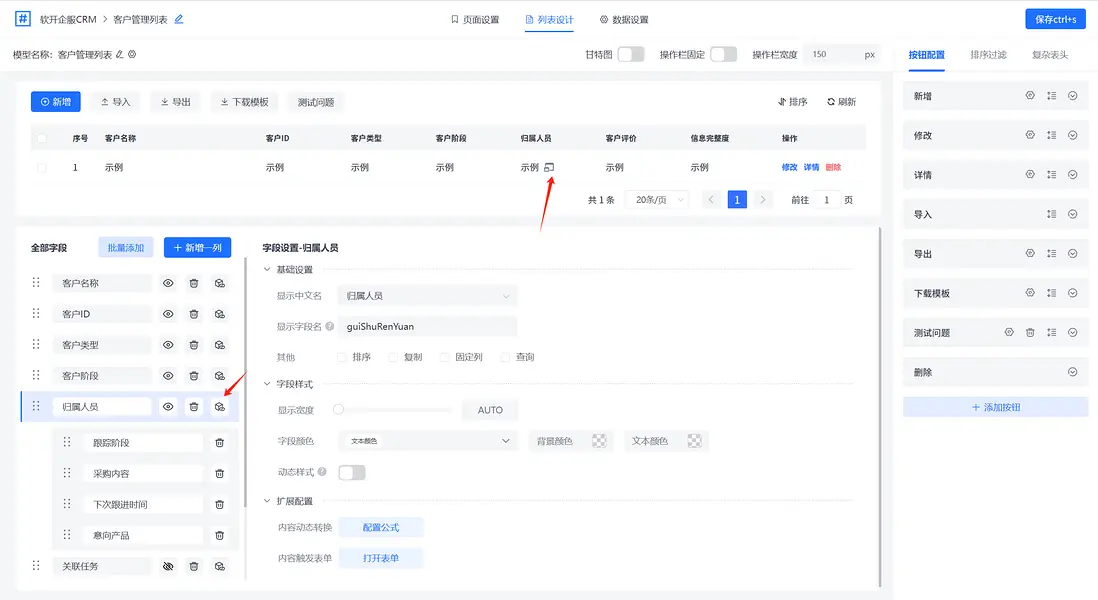Toggle the 操作栏固定 switch
The image size is (1098, 600).
click(x=723, y=55)
